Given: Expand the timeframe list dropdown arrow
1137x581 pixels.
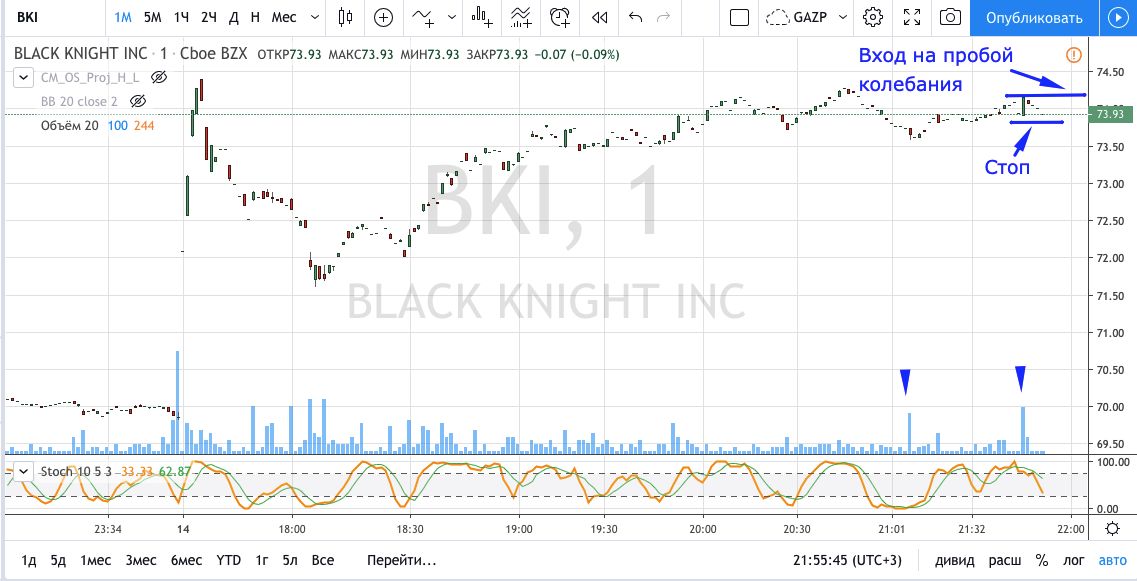Looking at the screenshot, I should [314, 17].
